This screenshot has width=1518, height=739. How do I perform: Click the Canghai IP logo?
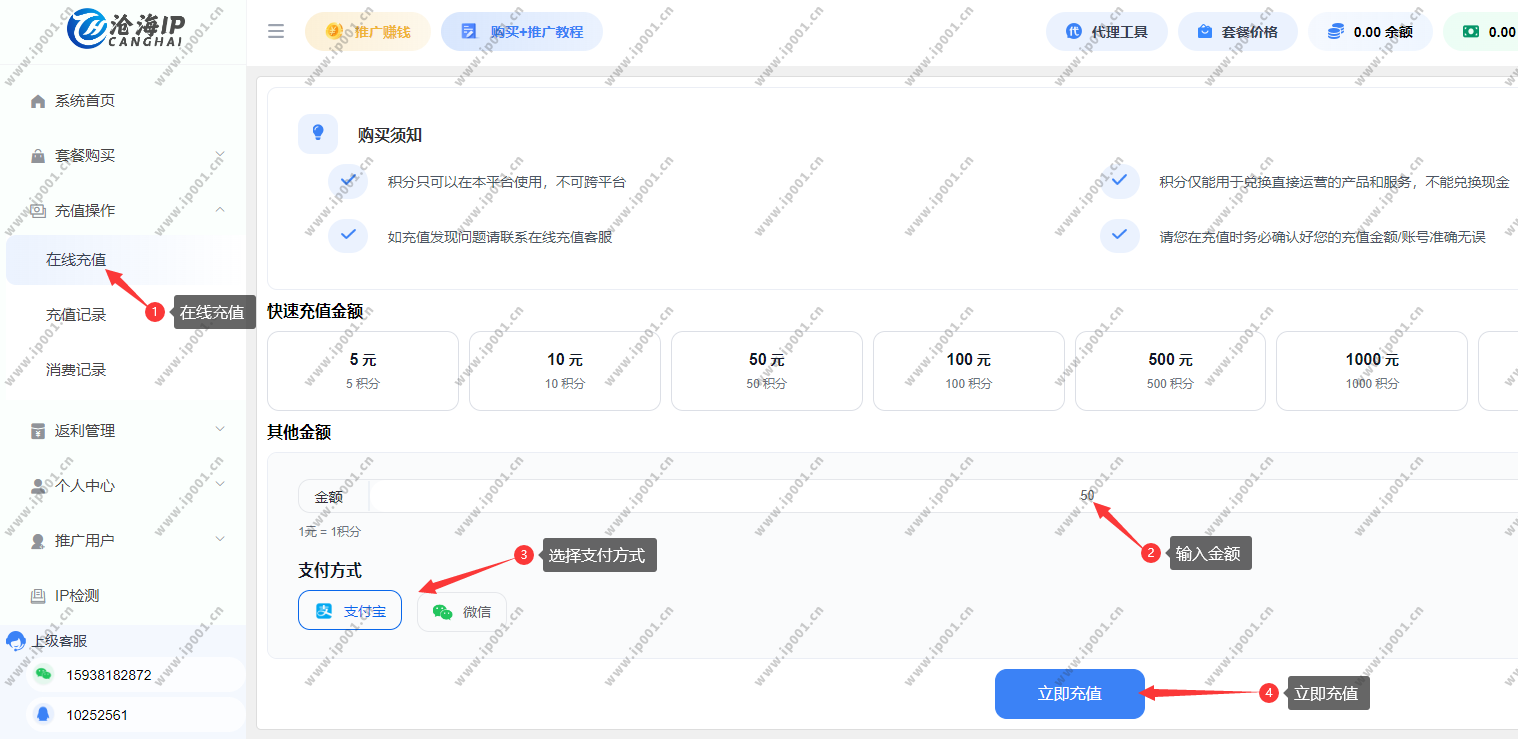tap(126, 30)
